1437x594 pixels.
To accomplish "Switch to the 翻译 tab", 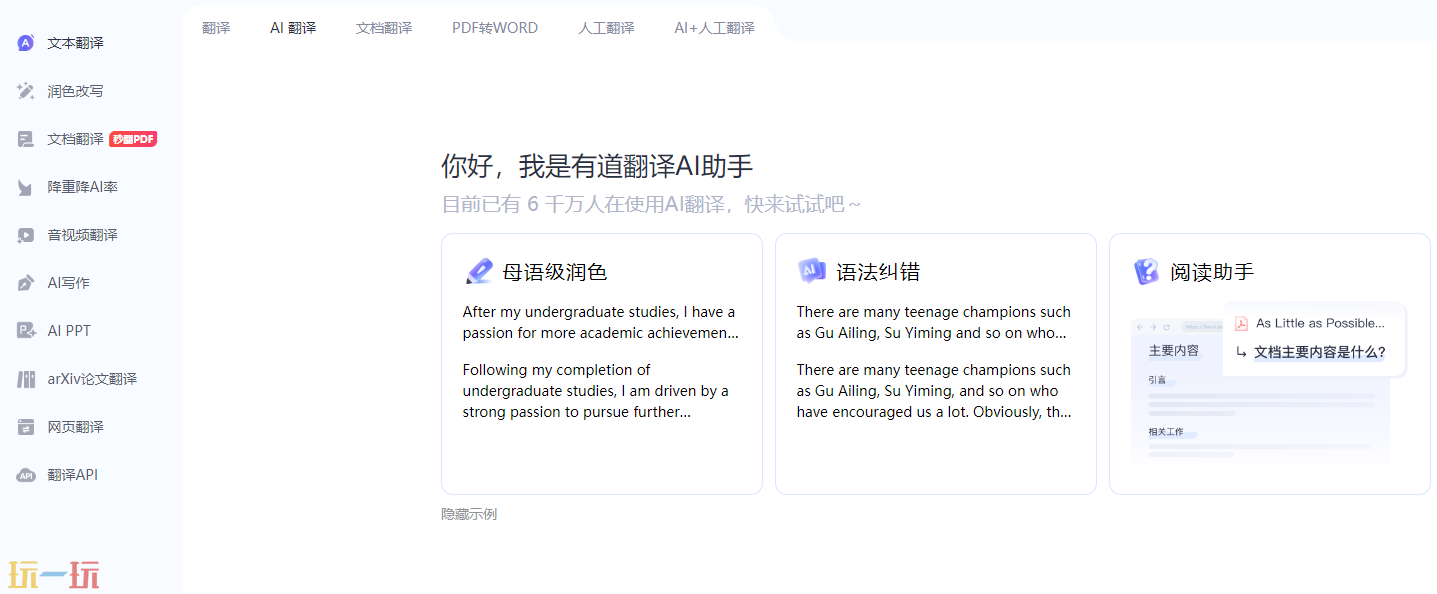I will (216, 28).
